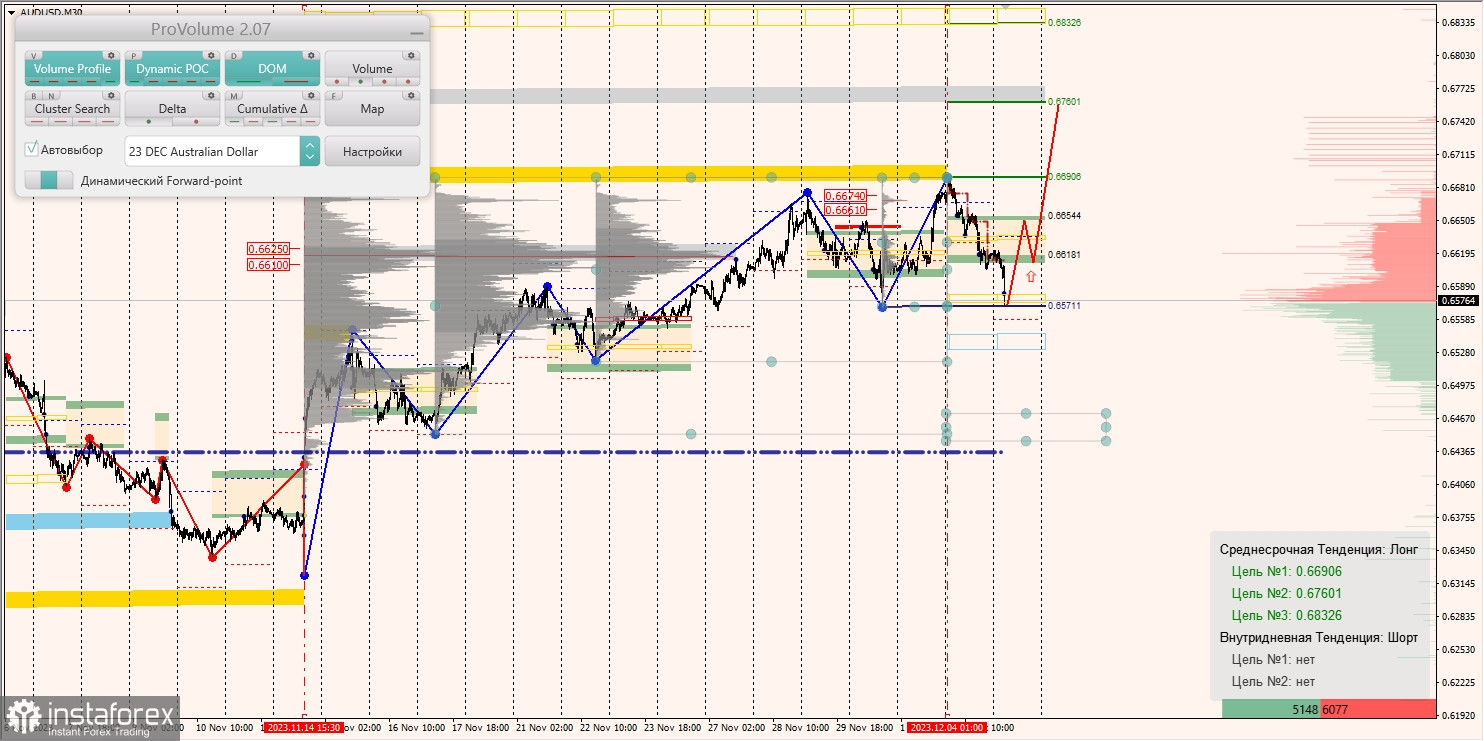Click the 0.66906 target level label
Viewport: 1484px width, 741px height.
coord(1064,176)
